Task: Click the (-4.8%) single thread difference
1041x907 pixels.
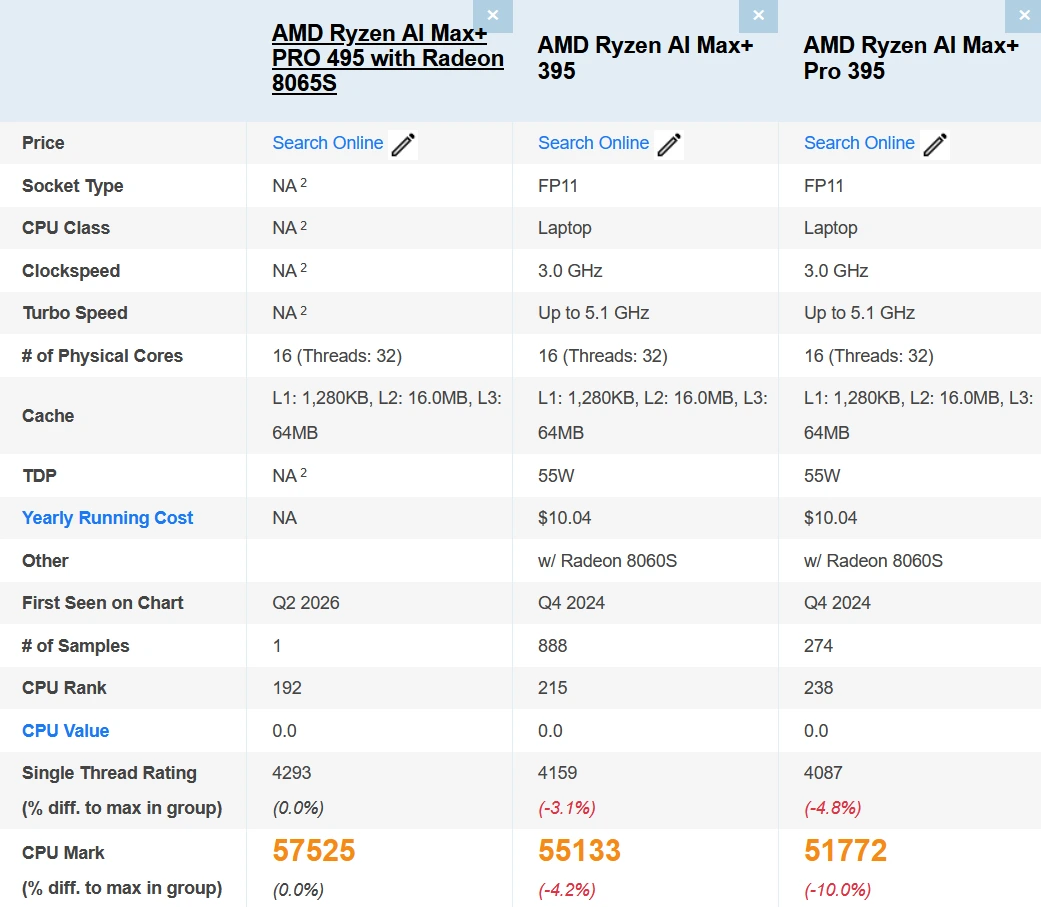Action: click(x=833, y=808)
